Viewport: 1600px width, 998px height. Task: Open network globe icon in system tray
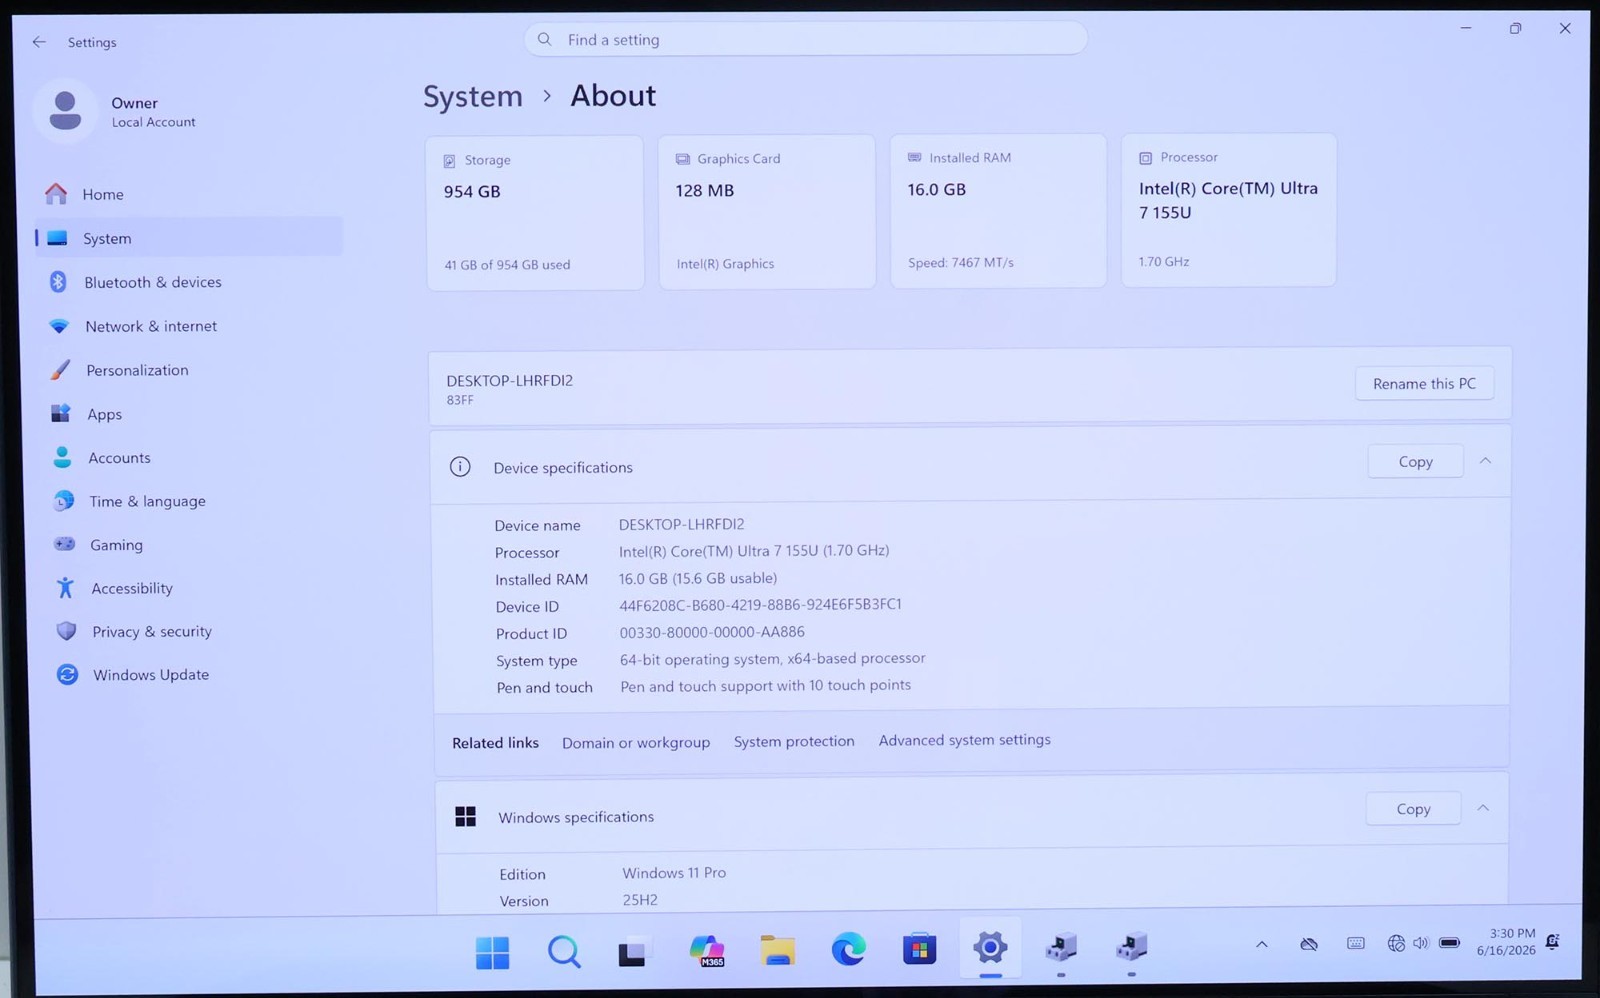(x=1396, y=943)
